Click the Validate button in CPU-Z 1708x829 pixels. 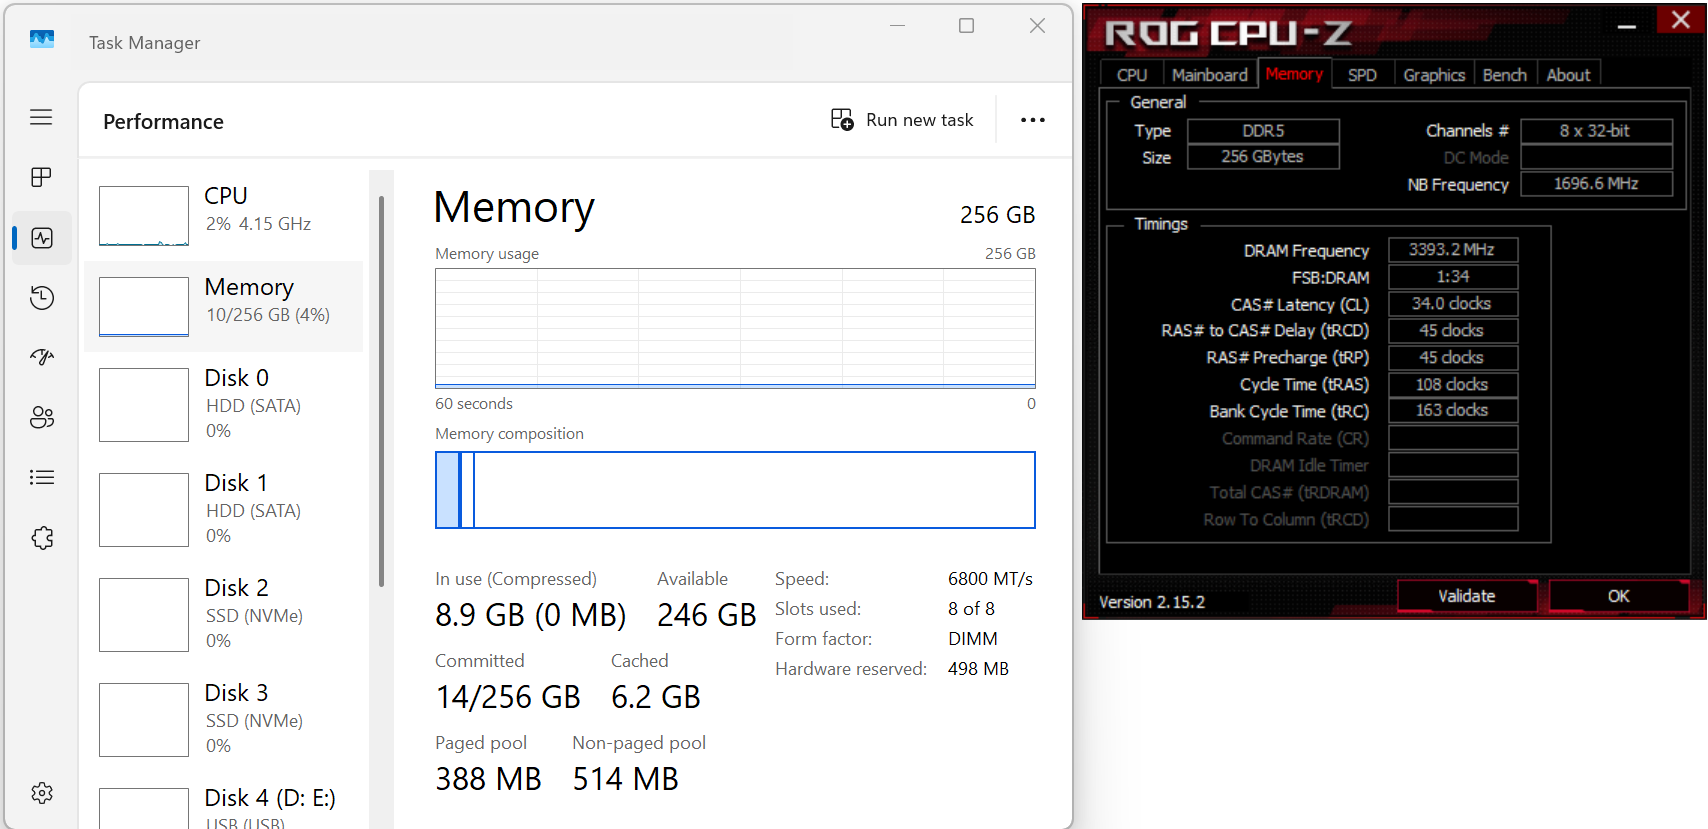pos(1466,596)
